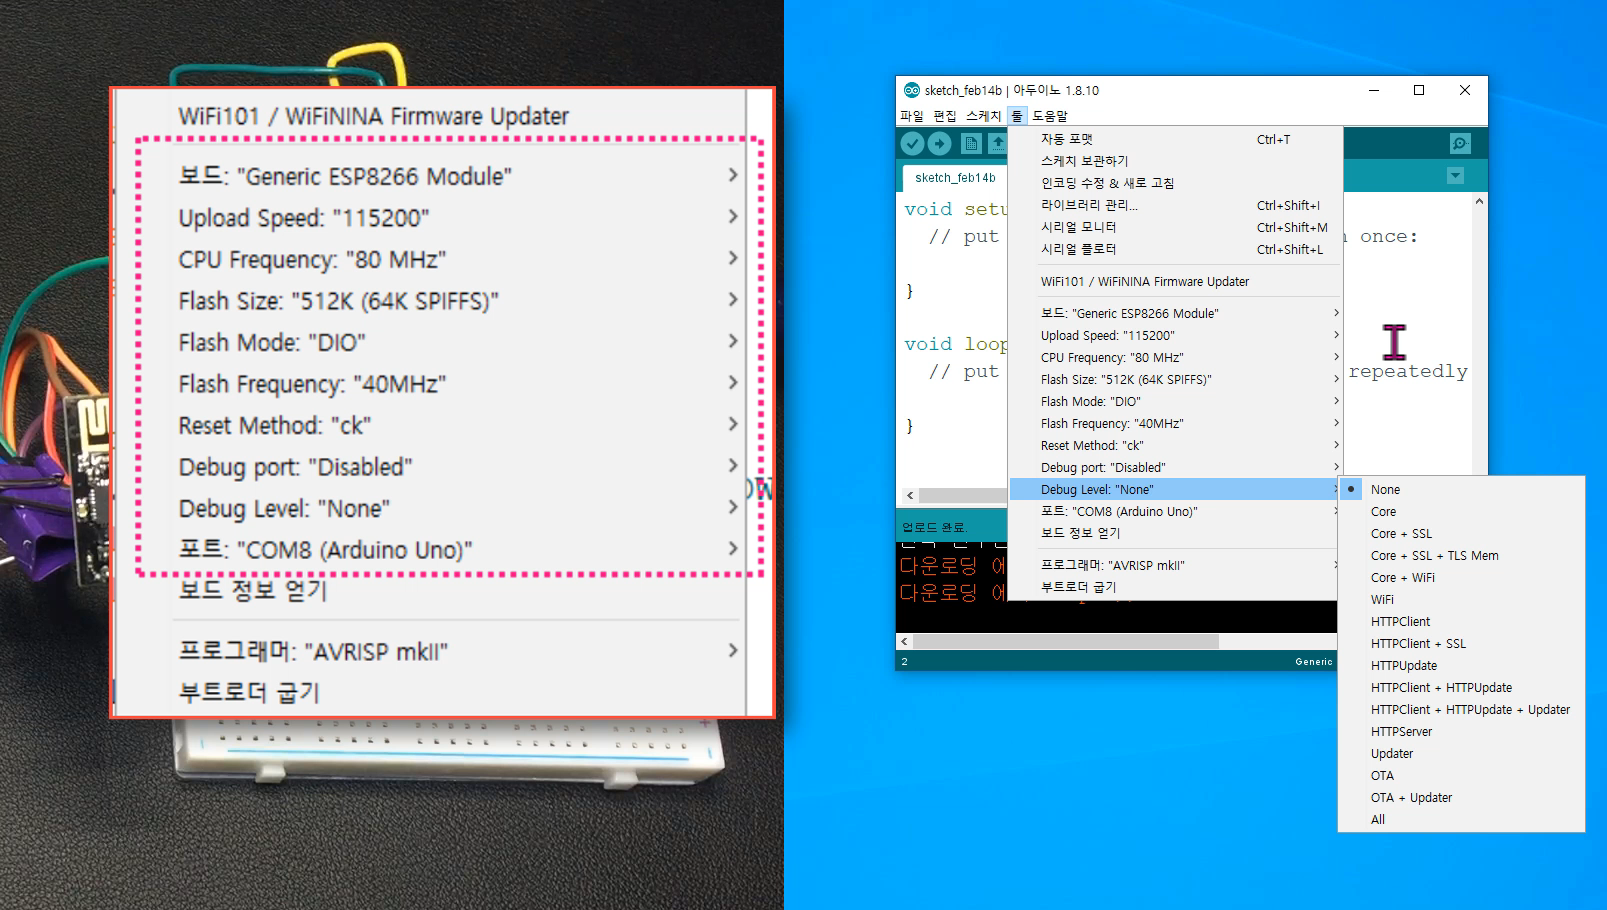Expand Debug port "Disabled" submenu
The height and width of the screenshot is (910, 1607).
(x=1175, y=467)
